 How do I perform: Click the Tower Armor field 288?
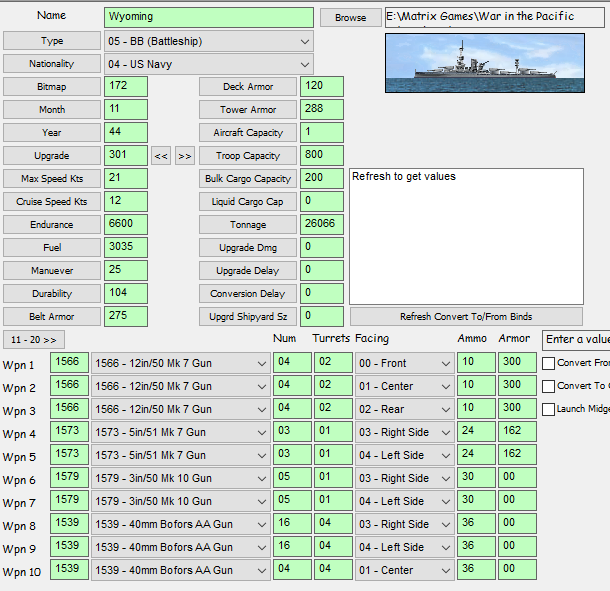[322, 109]
